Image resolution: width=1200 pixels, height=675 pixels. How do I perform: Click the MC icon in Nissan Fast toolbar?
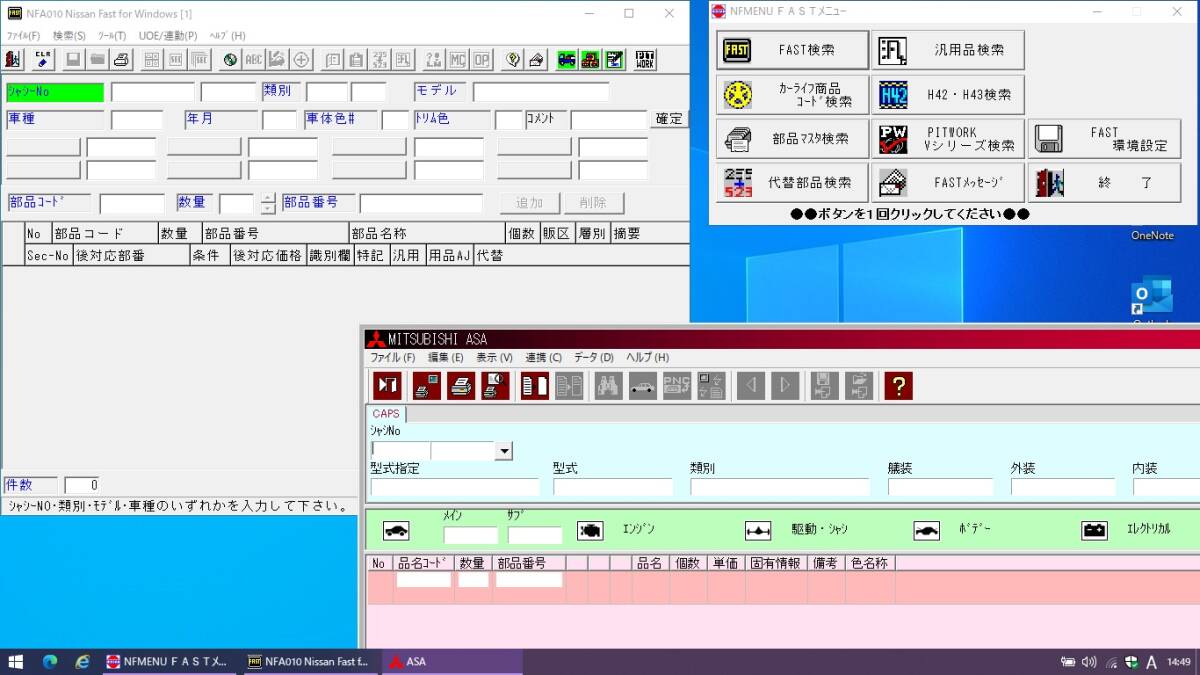point(458,59)
